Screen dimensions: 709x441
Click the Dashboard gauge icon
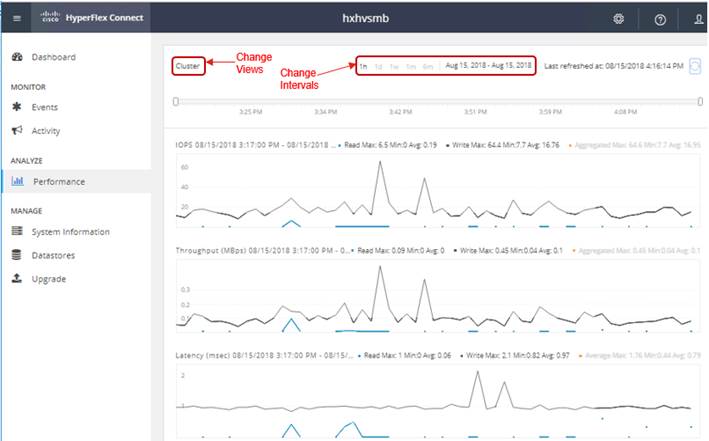[17, 57]
